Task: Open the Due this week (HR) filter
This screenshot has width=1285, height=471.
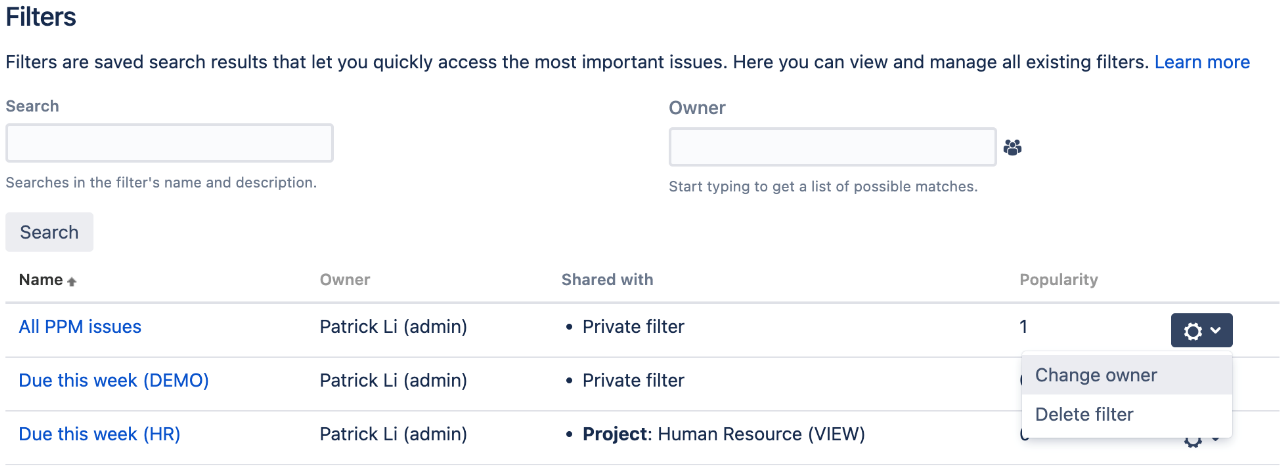Action: pyautogui.click(x=100, y=435)
